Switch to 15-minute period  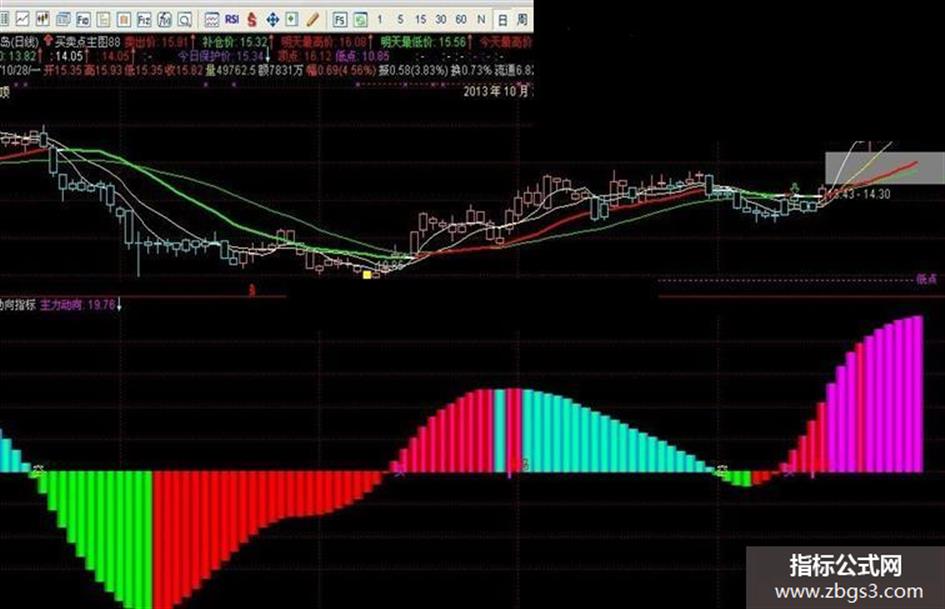(421, 19)
